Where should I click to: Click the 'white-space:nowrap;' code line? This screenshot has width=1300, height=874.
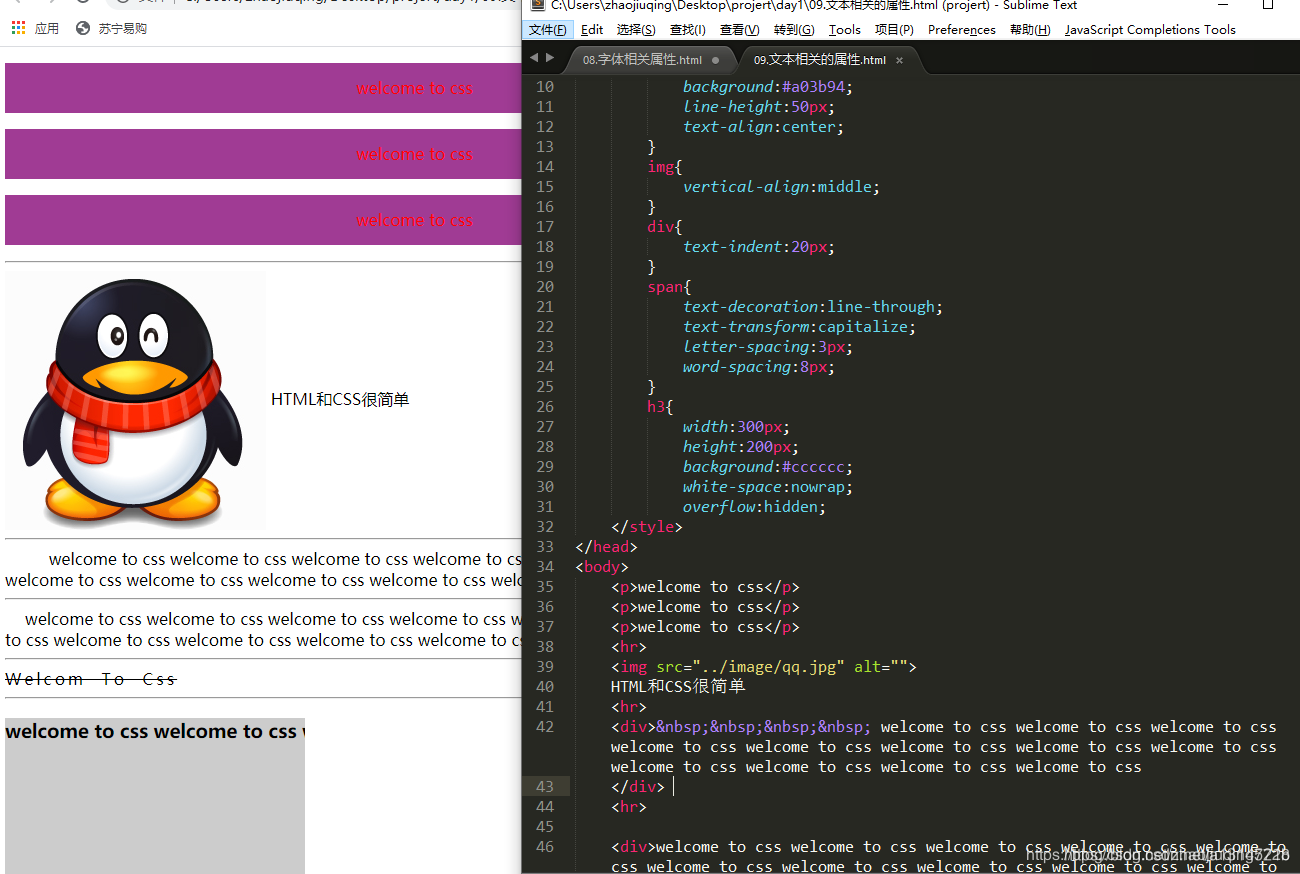coord(768,487)
